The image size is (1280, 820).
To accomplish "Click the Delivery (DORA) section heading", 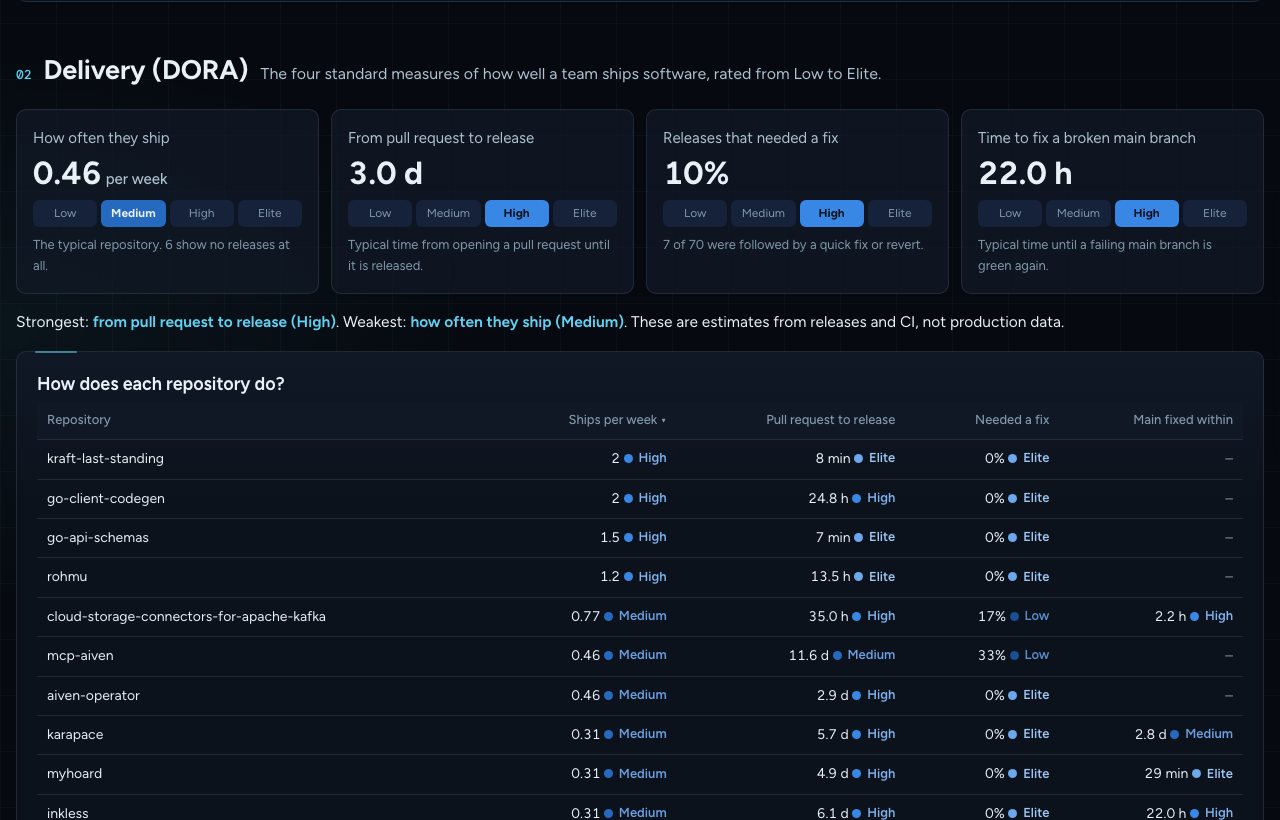I will [146, 71].
